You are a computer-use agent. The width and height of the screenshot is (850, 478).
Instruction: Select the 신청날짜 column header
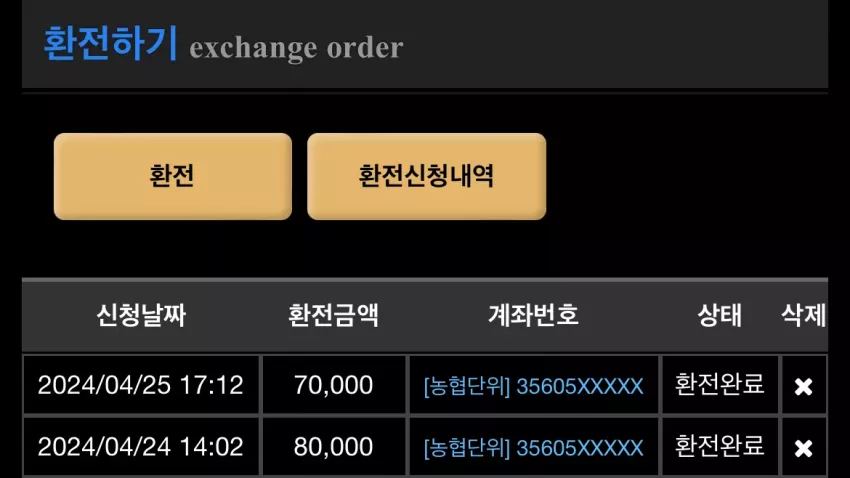pyautogui.click(x=141, y=315)
